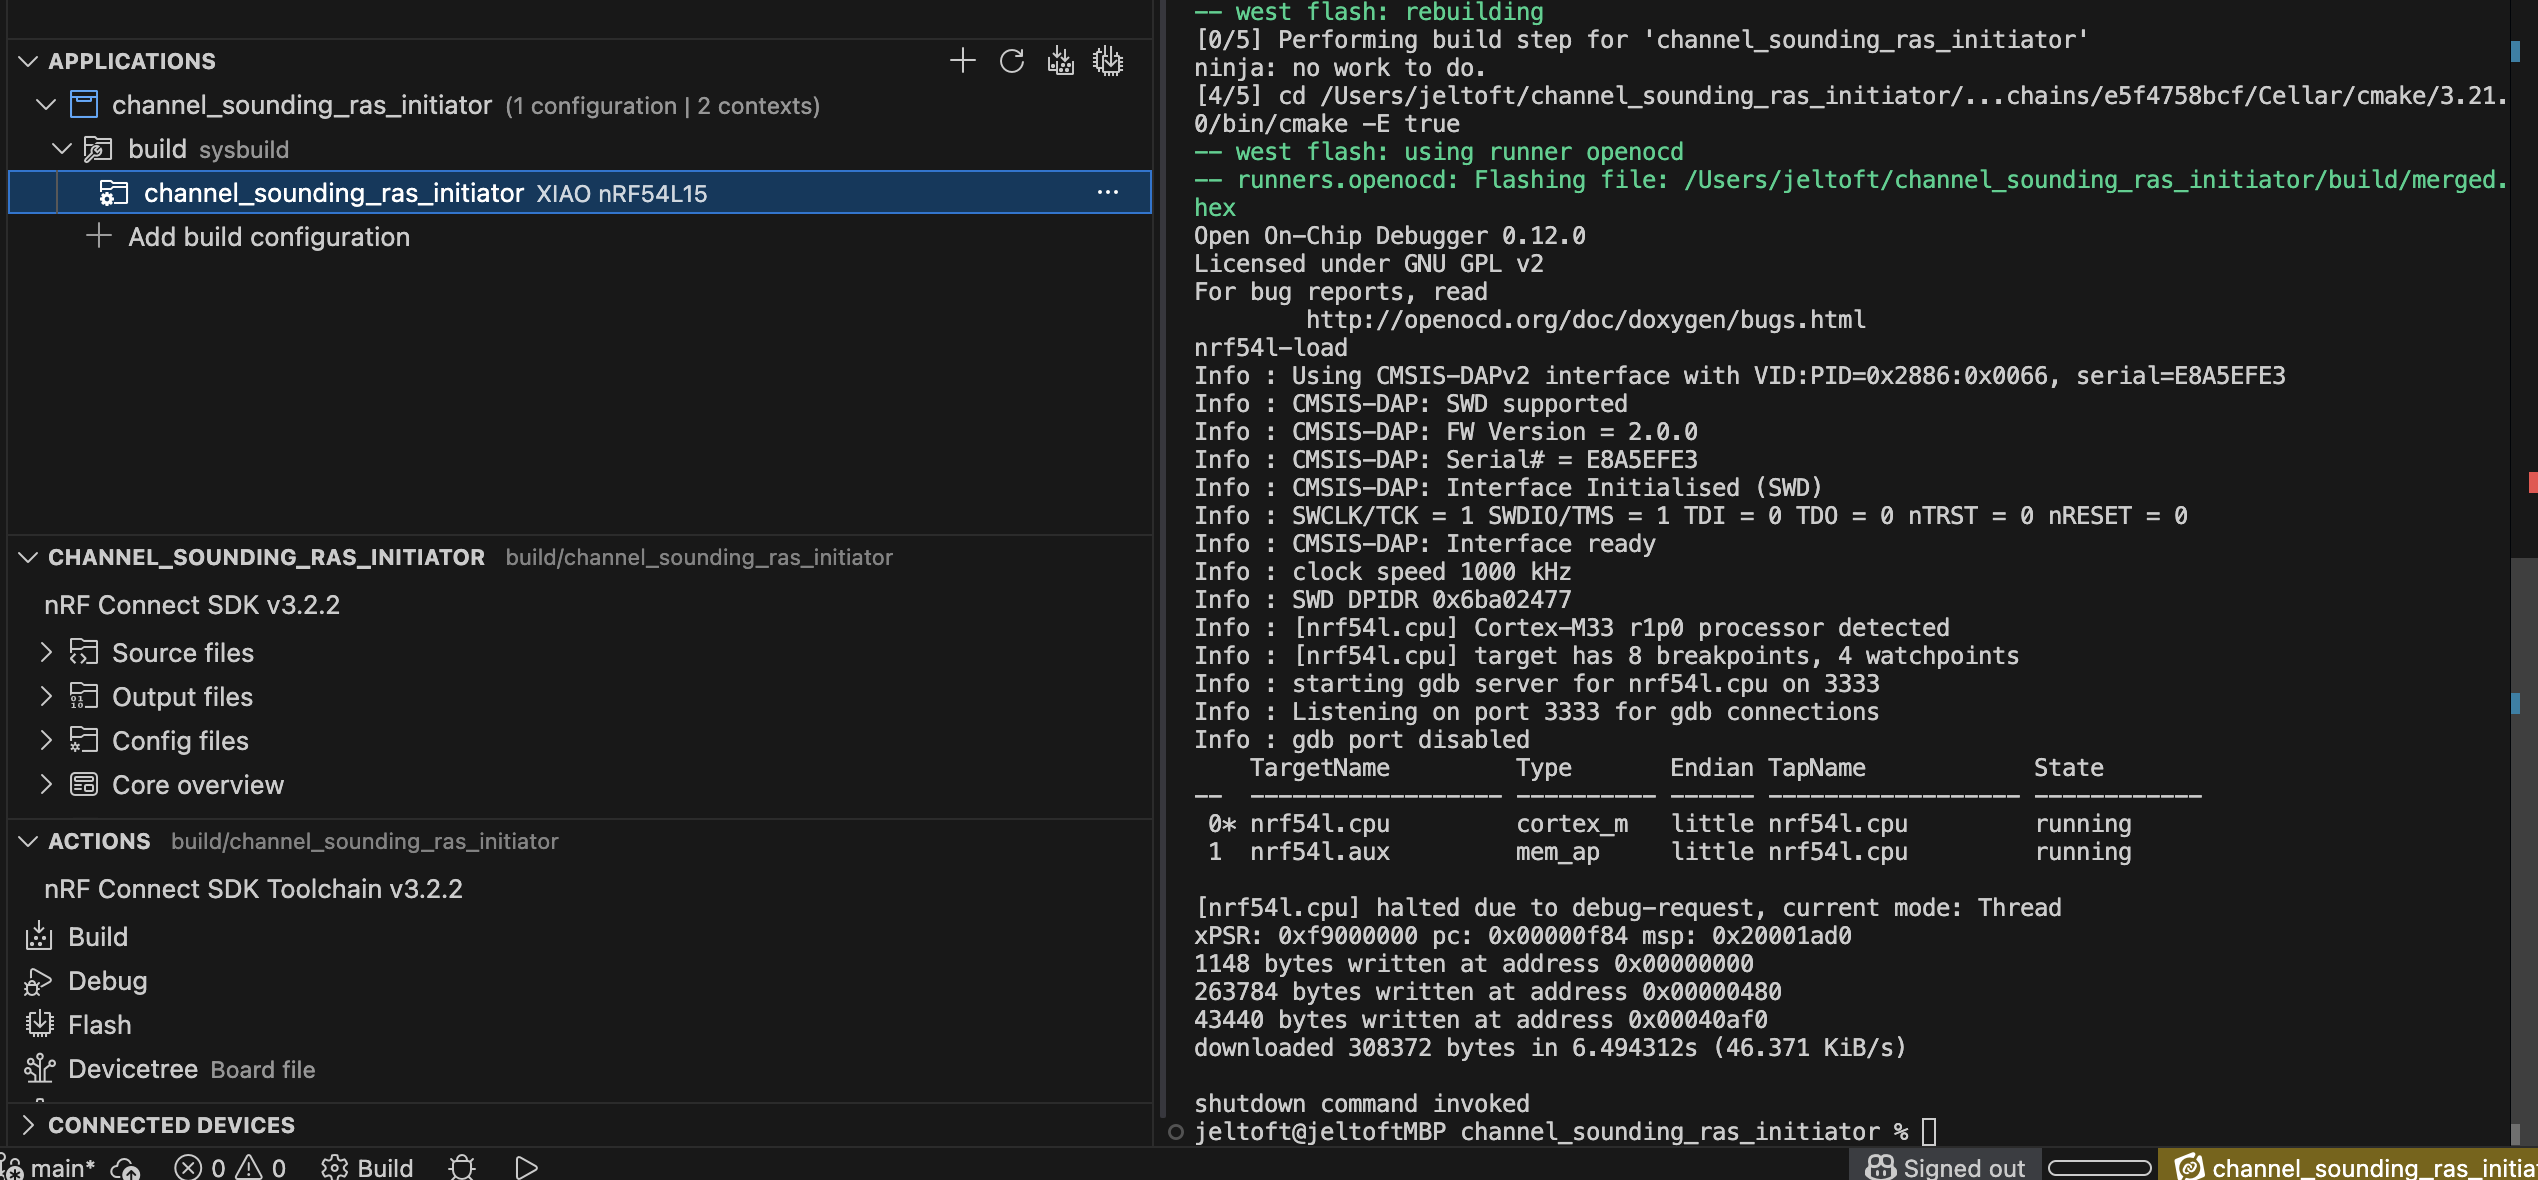Image resolution: width=2538 pixels, height=1180 pixels.
Task: Click the flash all icon in Applications header
Action: click(x=1108, y=61)
